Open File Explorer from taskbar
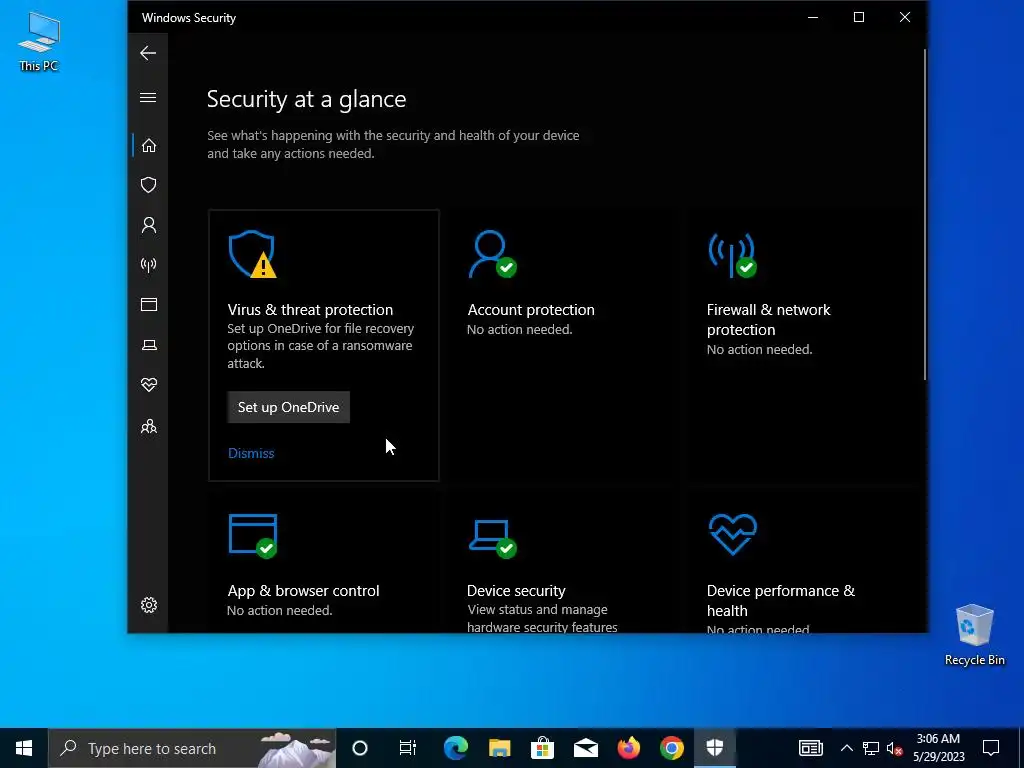The image size is (1024, 768). (x=499, y=748)
